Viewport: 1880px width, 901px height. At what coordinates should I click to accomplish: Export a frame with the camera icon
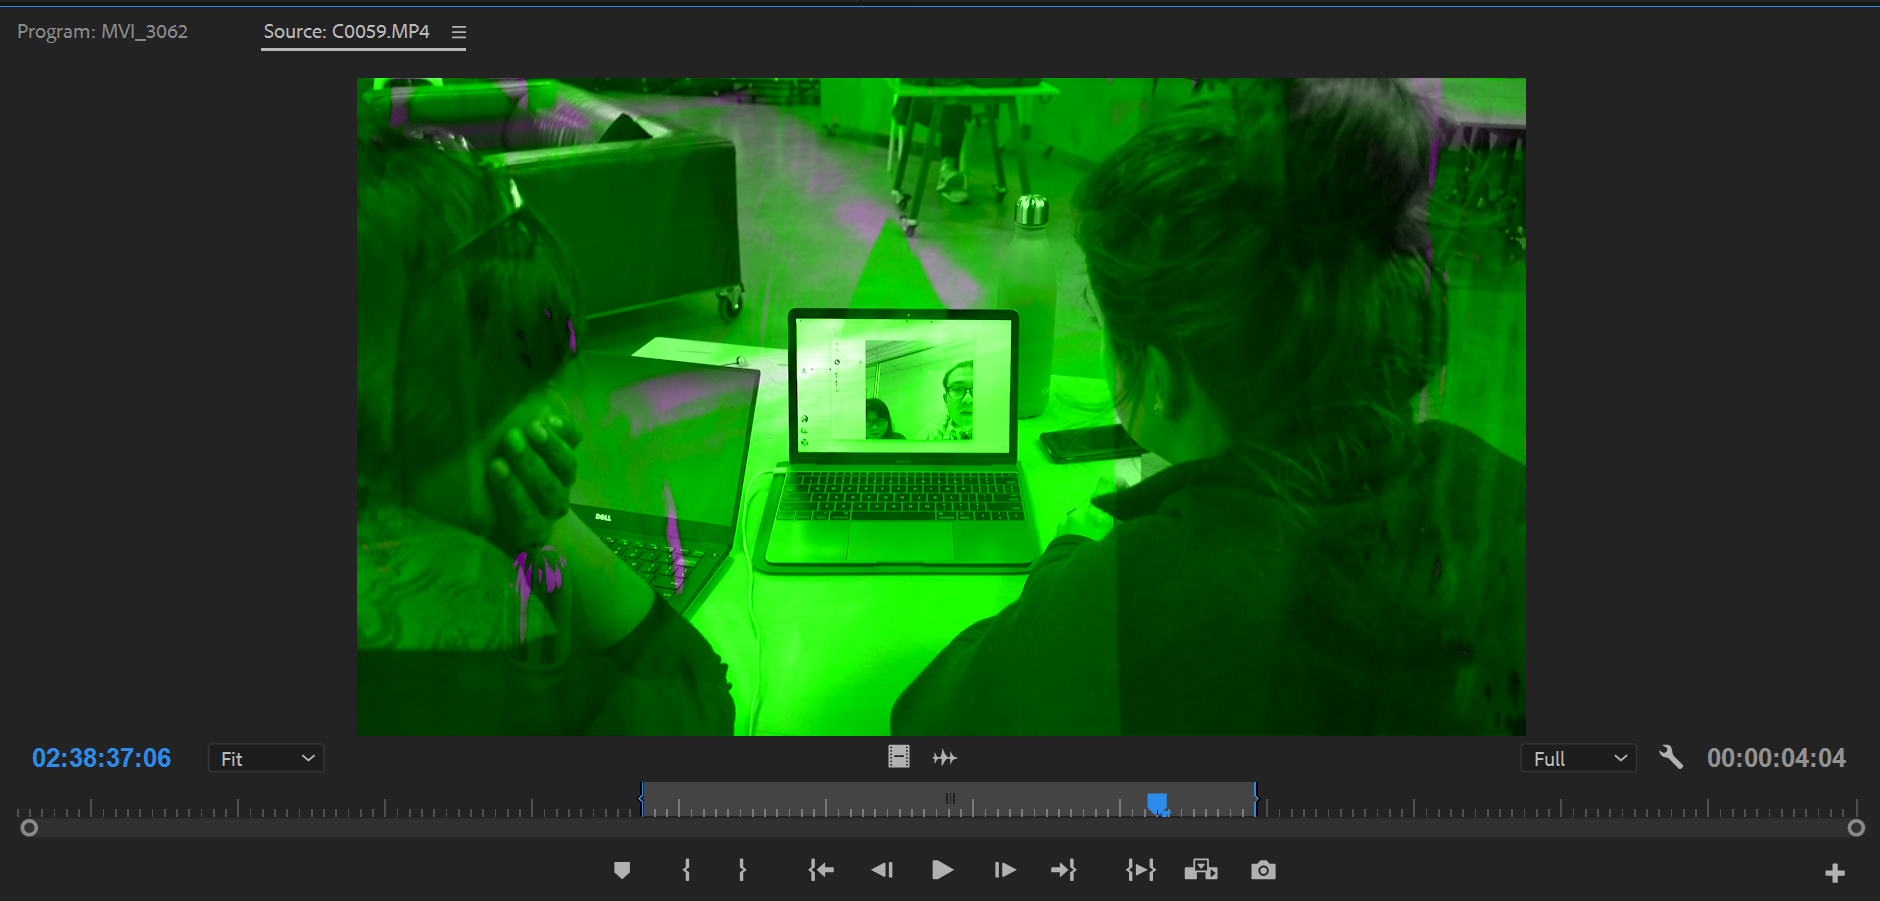[x=1262, y=869]
